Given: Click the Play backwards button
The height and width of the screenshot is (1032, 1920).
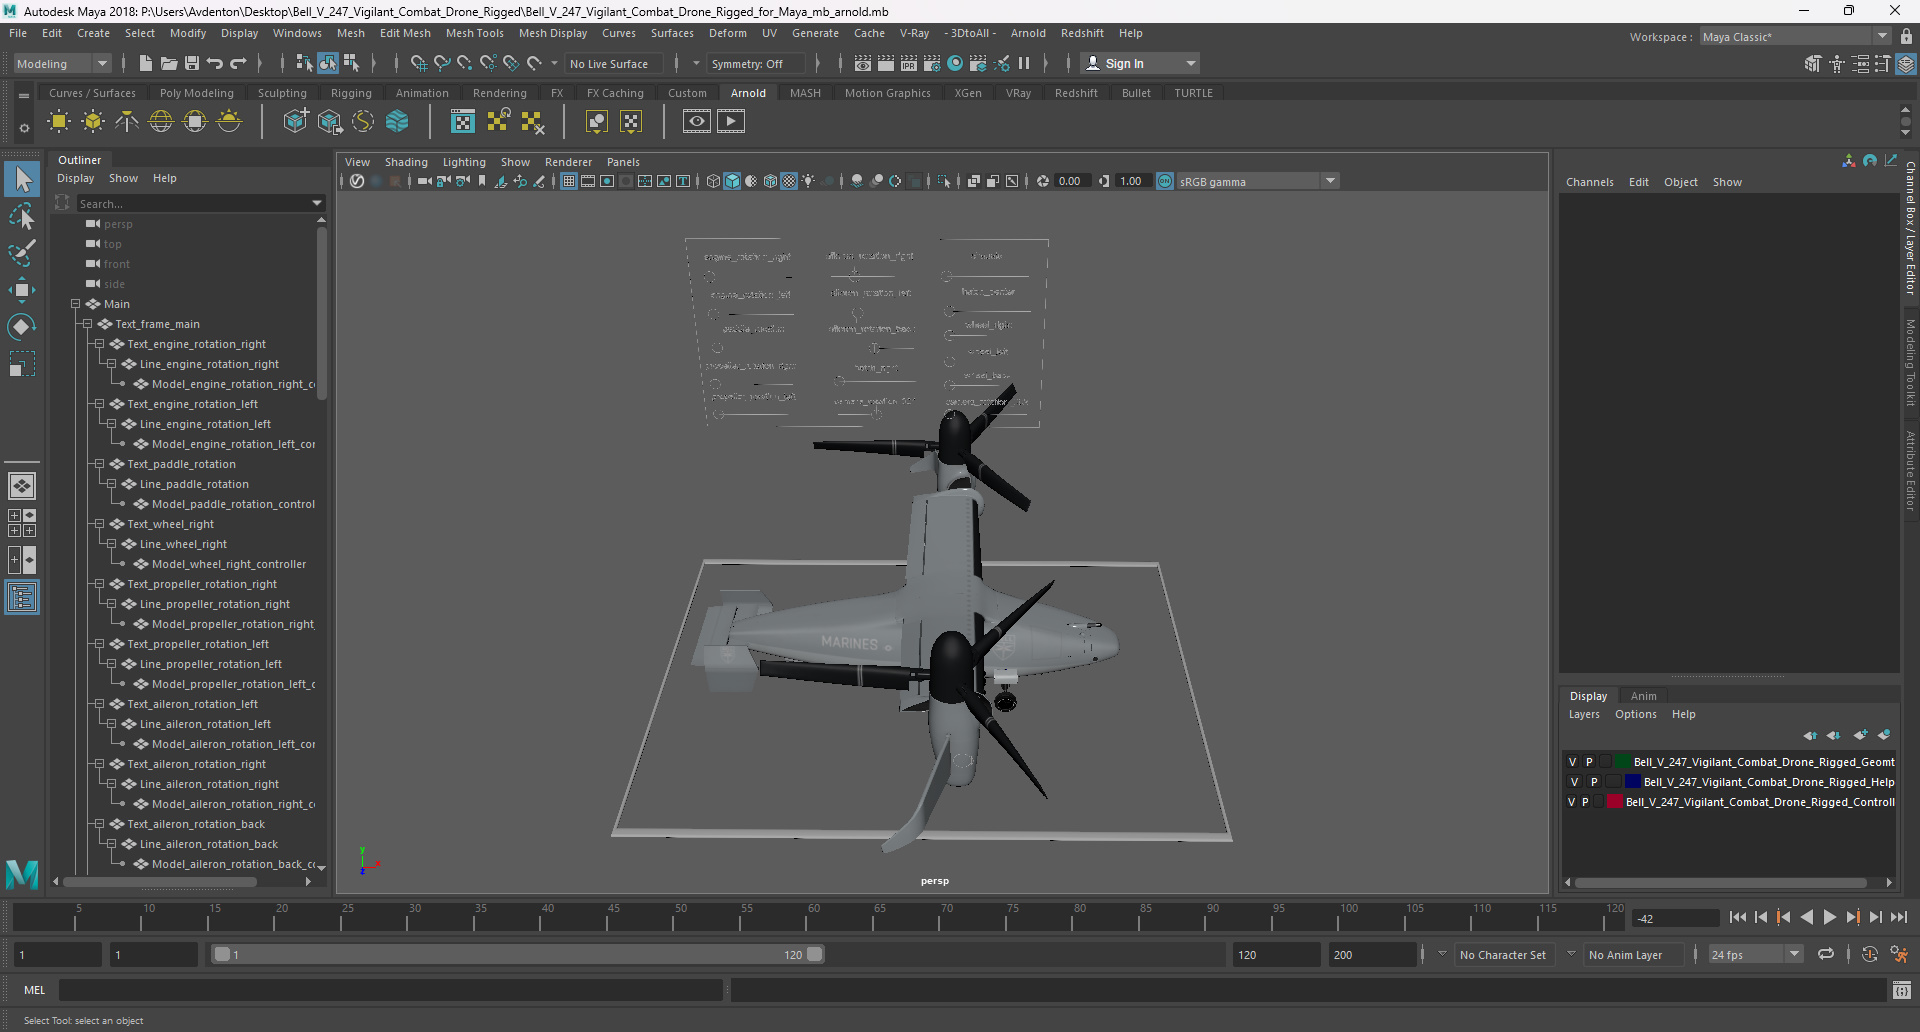Looking at the screenshot, I should tap(1806, 917).
